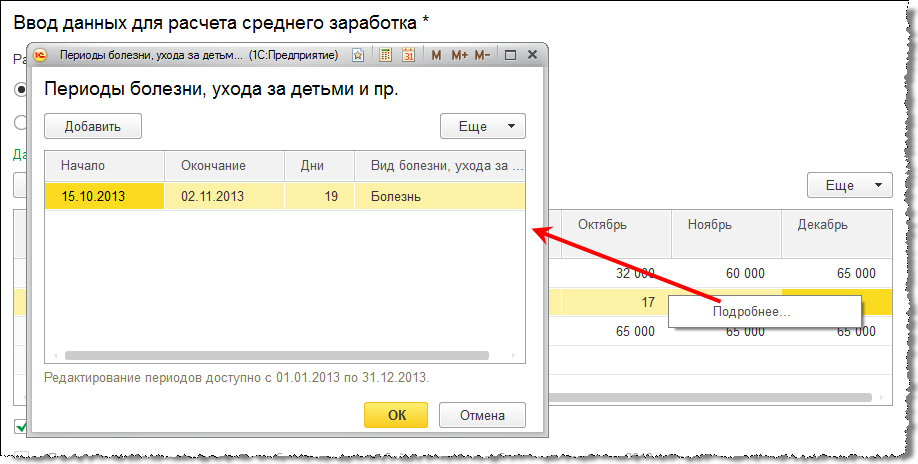Maximize the periods dialog window
This screenshot has width=918, height=464.
[x=510, y=55]
